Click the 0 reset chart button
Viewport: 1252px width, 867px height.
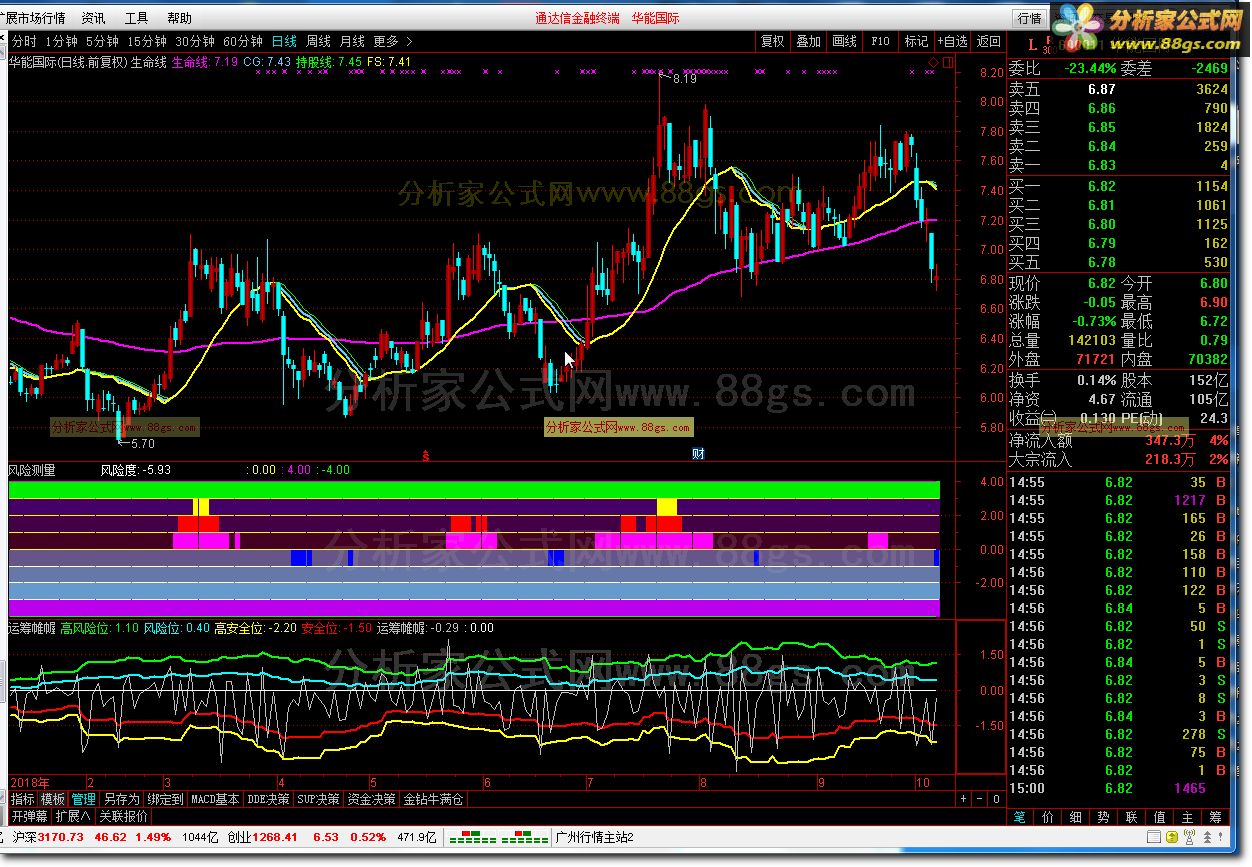coord(995,799)
